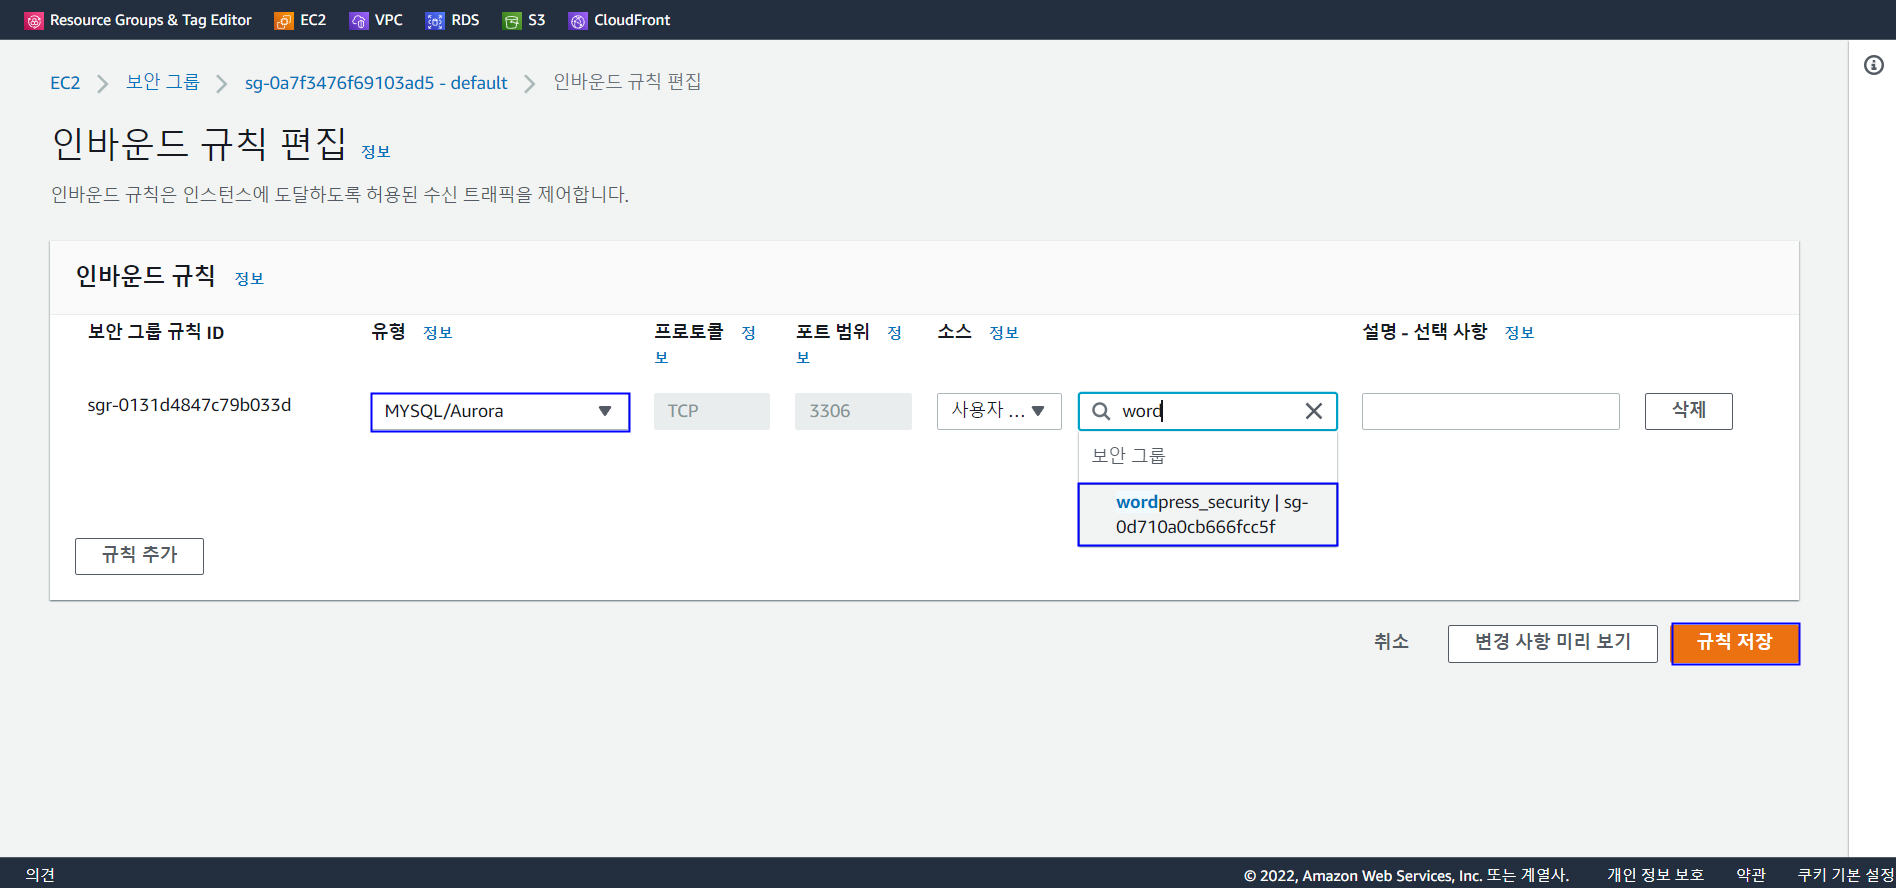Open the CloudFront bookmark label
Image resolution: width=1896 pixels, height=888 pixels.
click(x=632, y=20)
